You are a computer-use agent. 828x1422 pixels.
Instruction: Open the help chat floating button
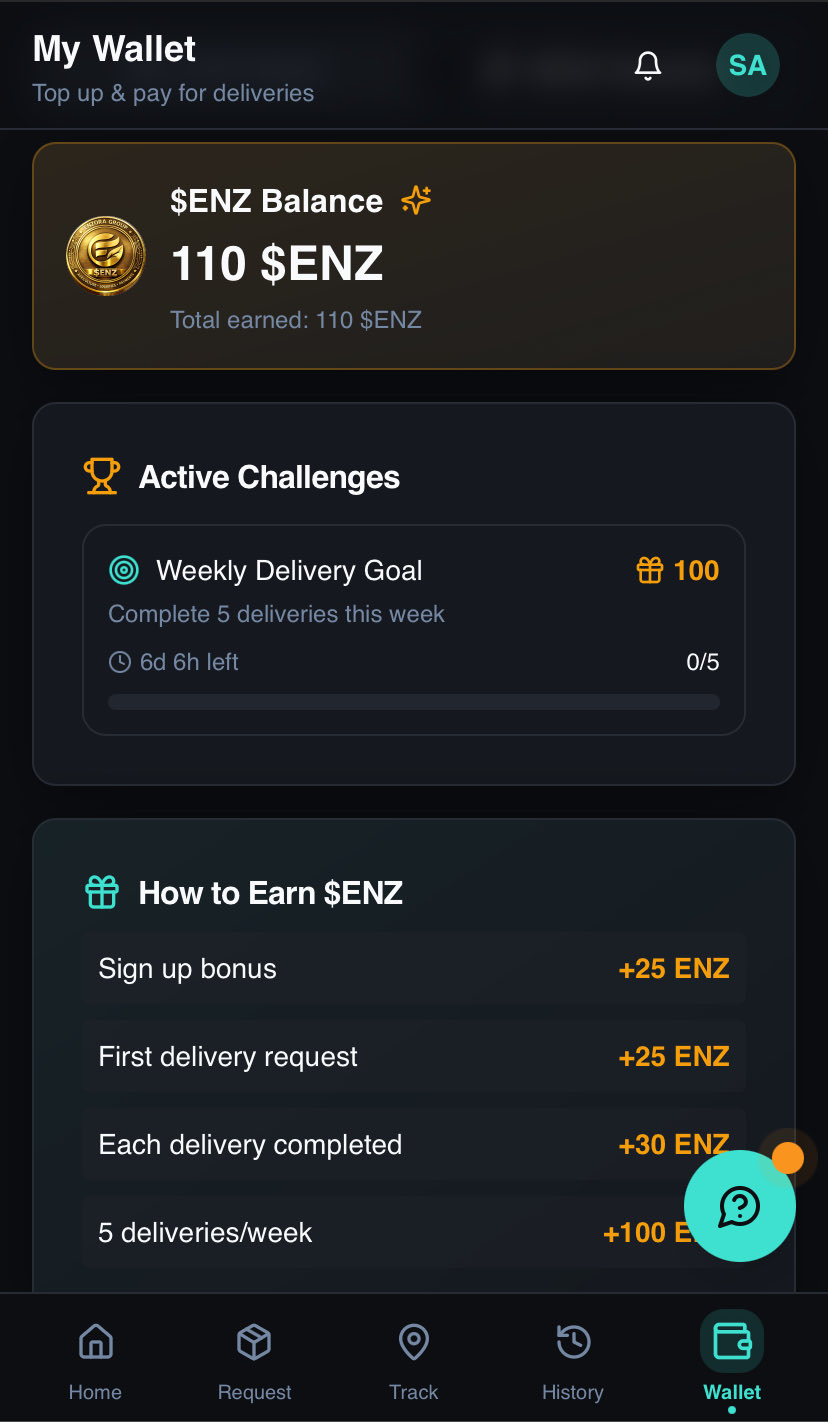739,1206
